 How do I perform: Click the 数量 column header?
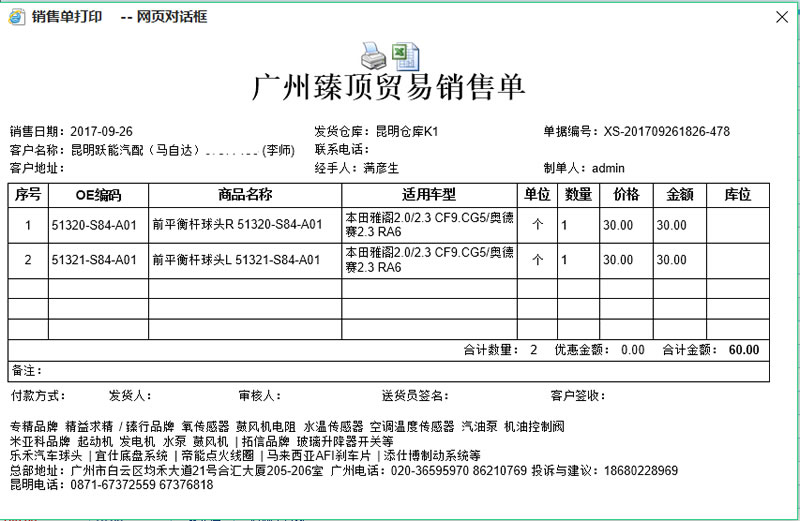pyautogui.click(x=578, y=195)
